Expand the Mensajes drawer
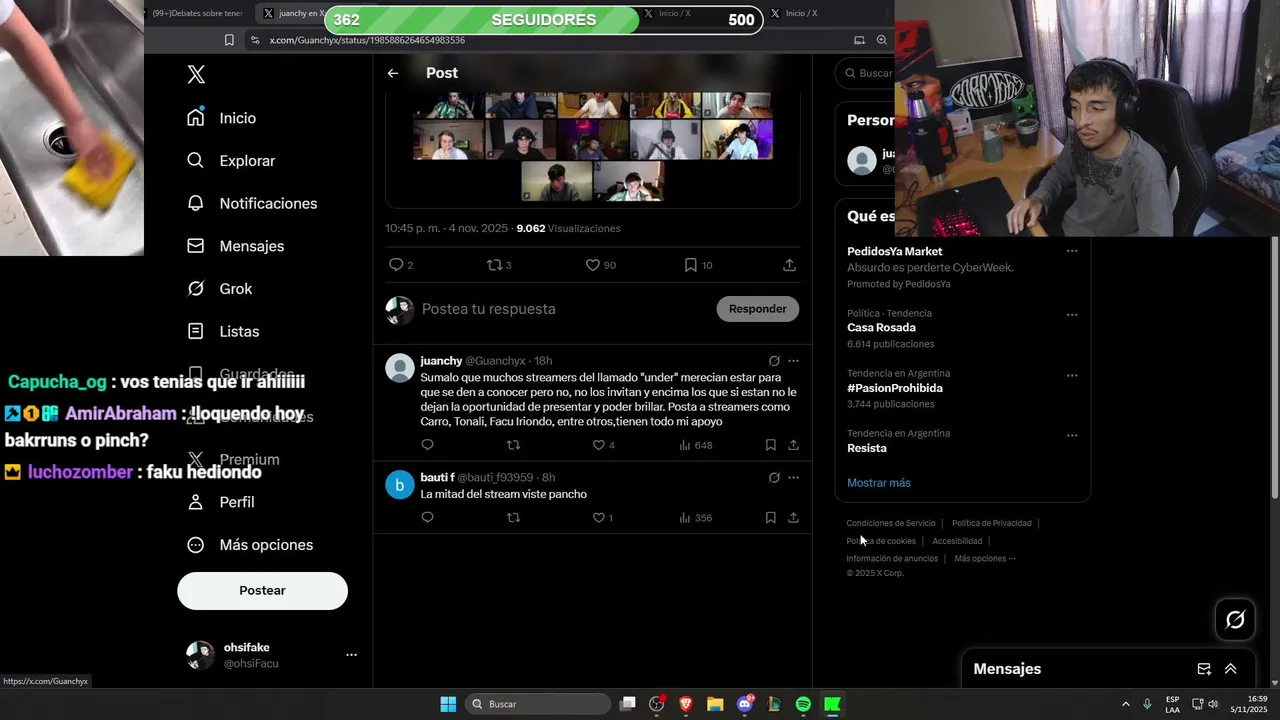 coord(1231,669)
